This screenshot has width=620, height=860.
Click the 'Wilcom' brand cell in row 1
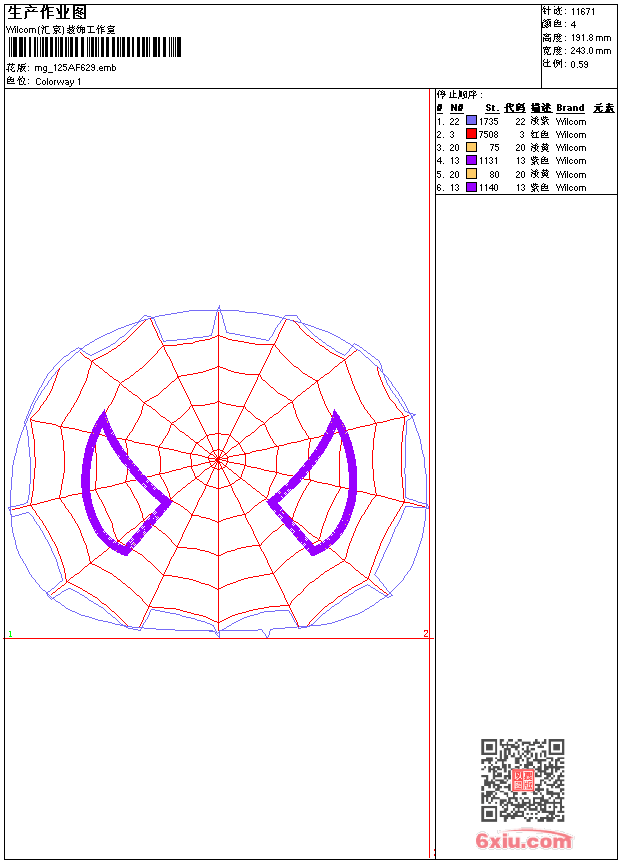click(571, 121)
